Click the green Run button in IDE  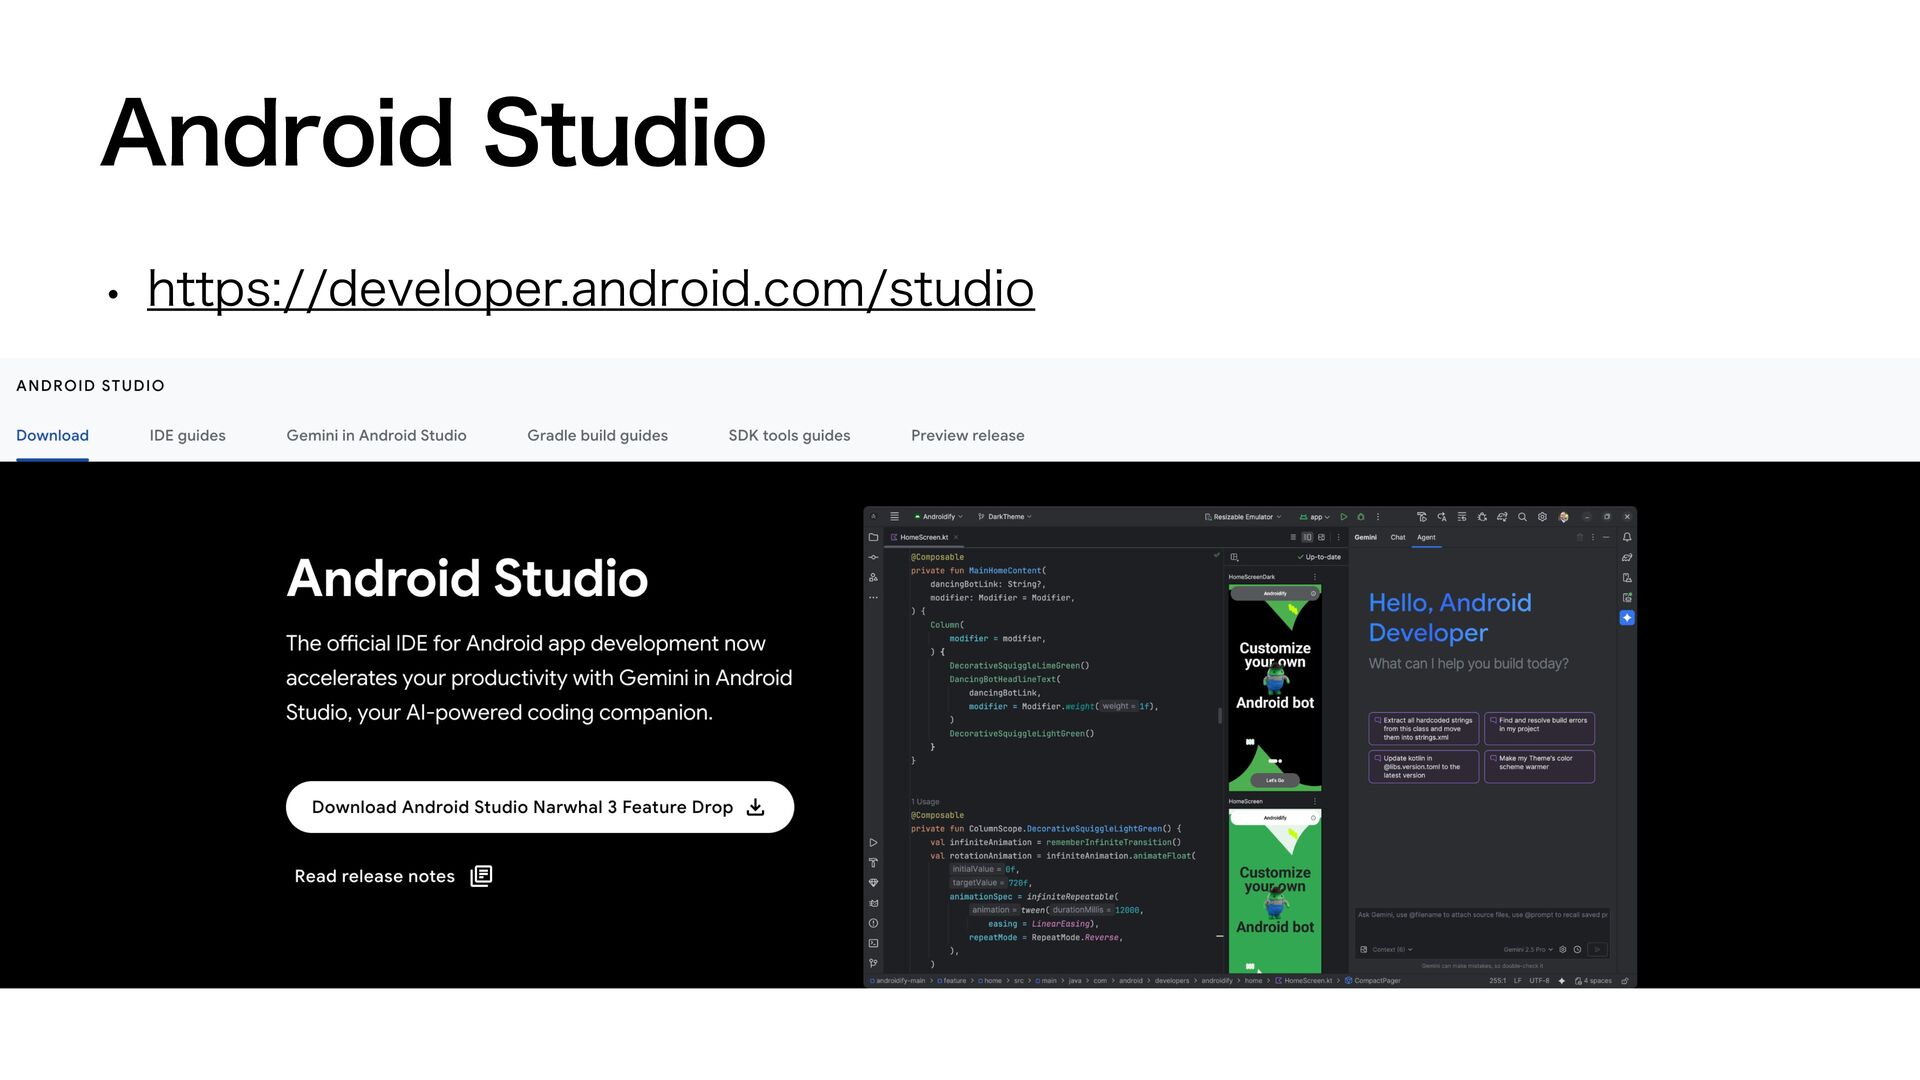point(1344,517)
